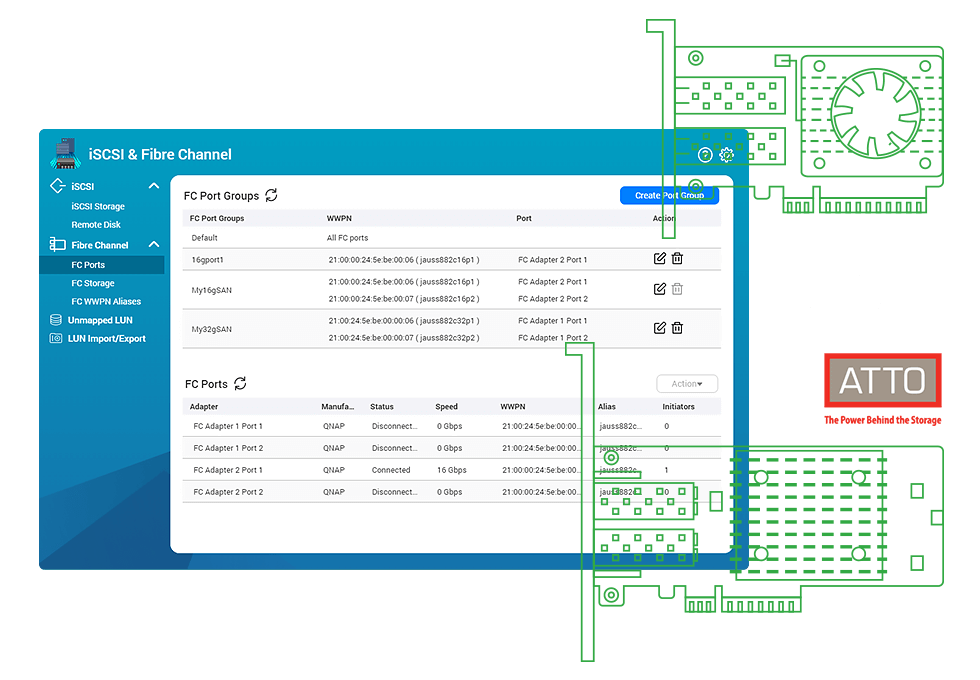Go to iSCSI Storage
Screen dimensions: 980x680
coord(98,206)
